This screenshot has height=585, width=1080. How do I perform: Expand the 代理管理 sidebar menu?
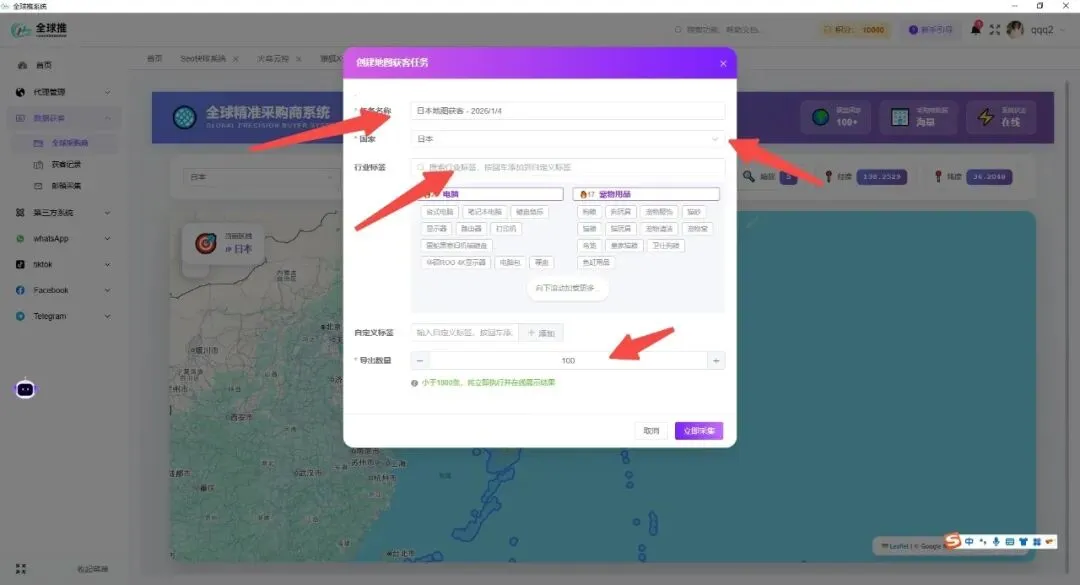[107, 92]
